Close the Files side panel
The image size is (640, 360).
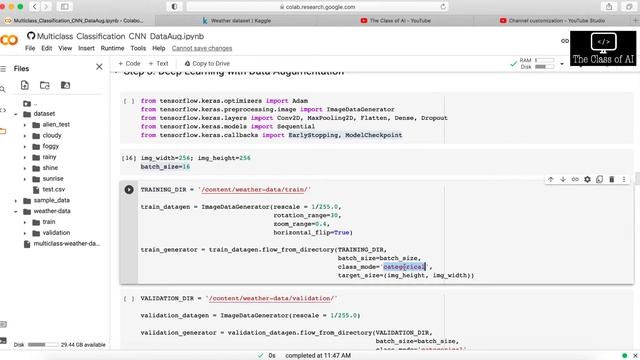(x=99, y=67)
